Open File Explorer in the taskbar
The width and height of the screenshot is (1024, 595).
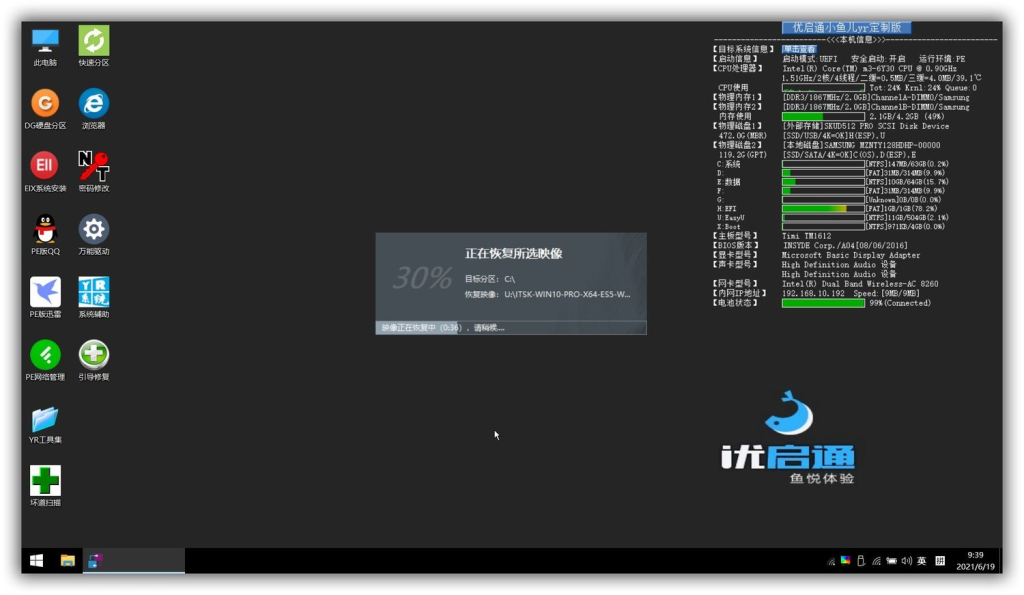[x=67, y=560]
